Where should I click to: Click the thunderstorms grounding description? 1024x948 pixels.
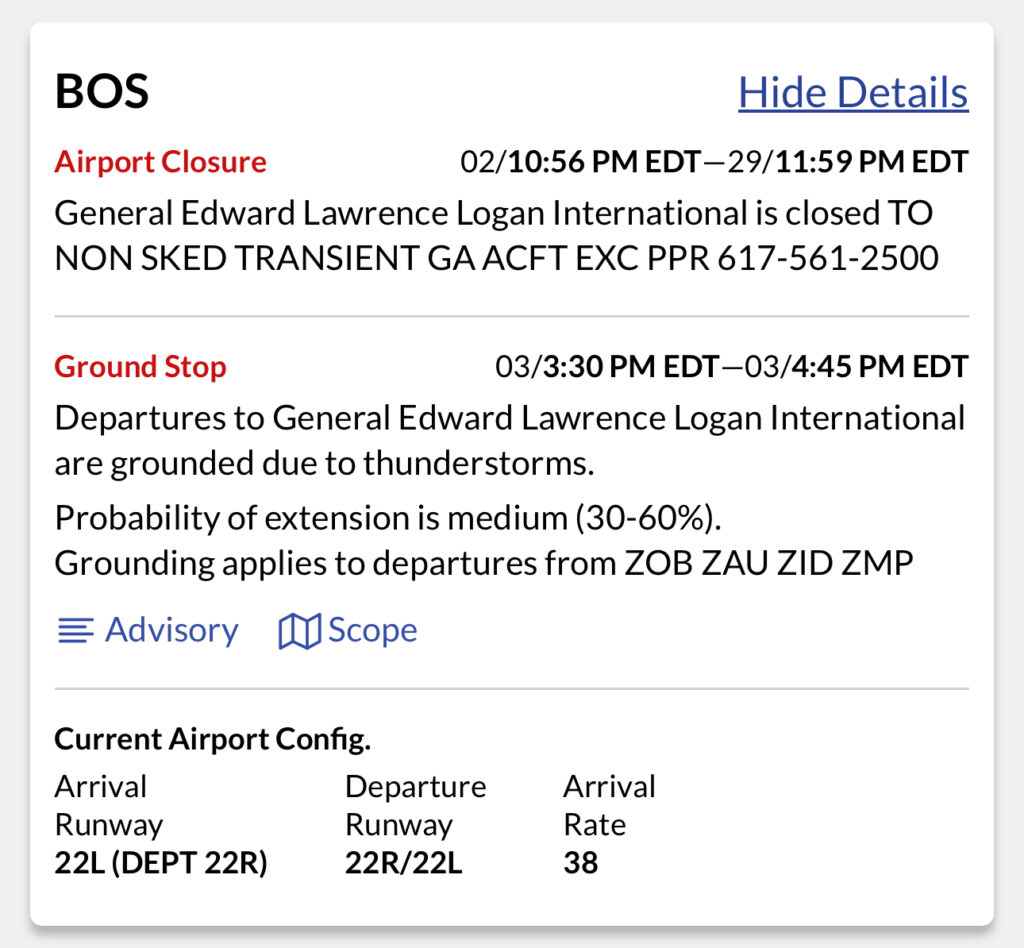(x=509, y=441)
